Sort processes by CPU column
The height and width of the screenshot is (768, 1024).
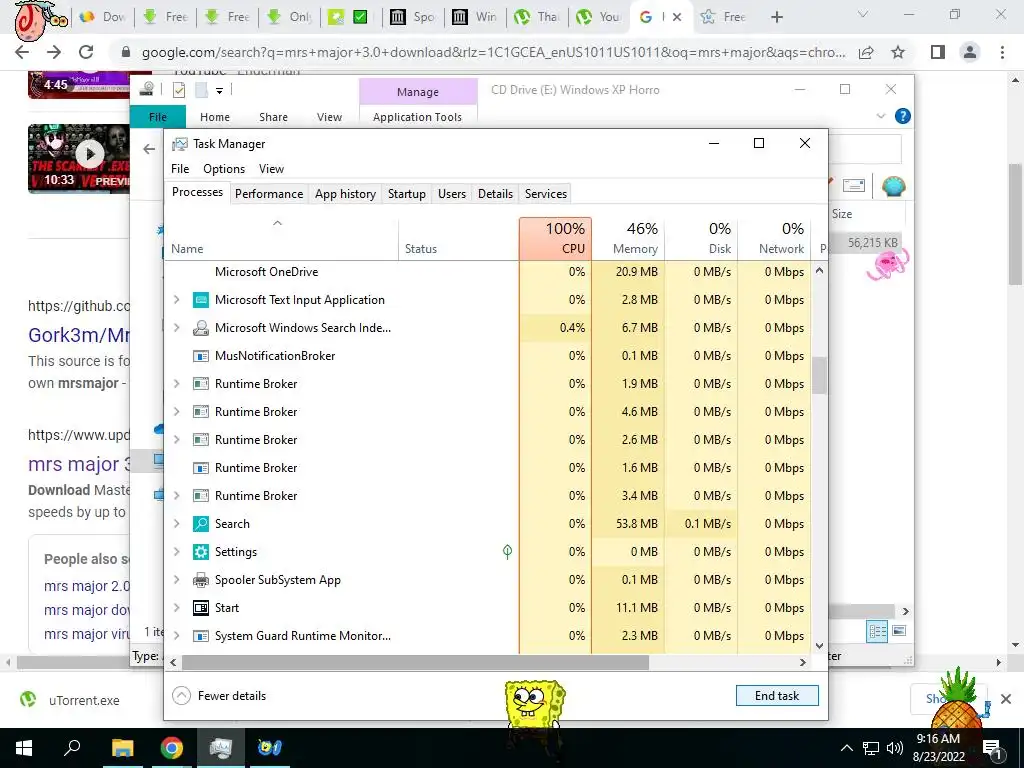pos(556,239)
